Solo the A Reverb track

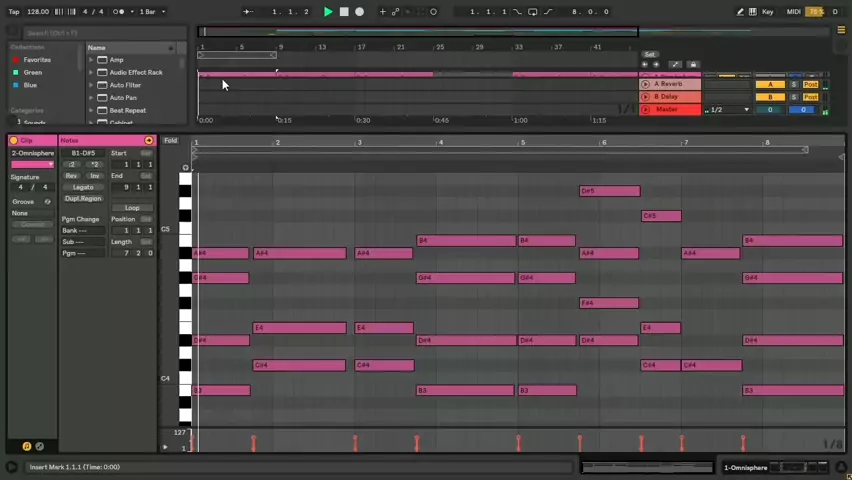tap(794, 84)
